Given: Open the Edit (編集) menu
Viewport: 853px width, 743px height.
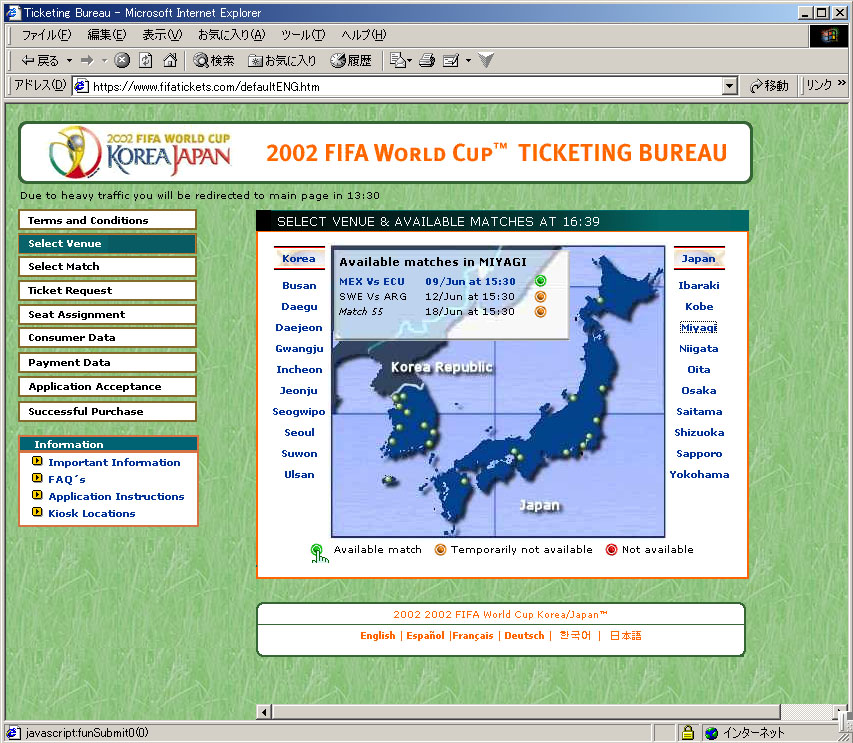Looking at the screenshot, I should pos(107,35).
